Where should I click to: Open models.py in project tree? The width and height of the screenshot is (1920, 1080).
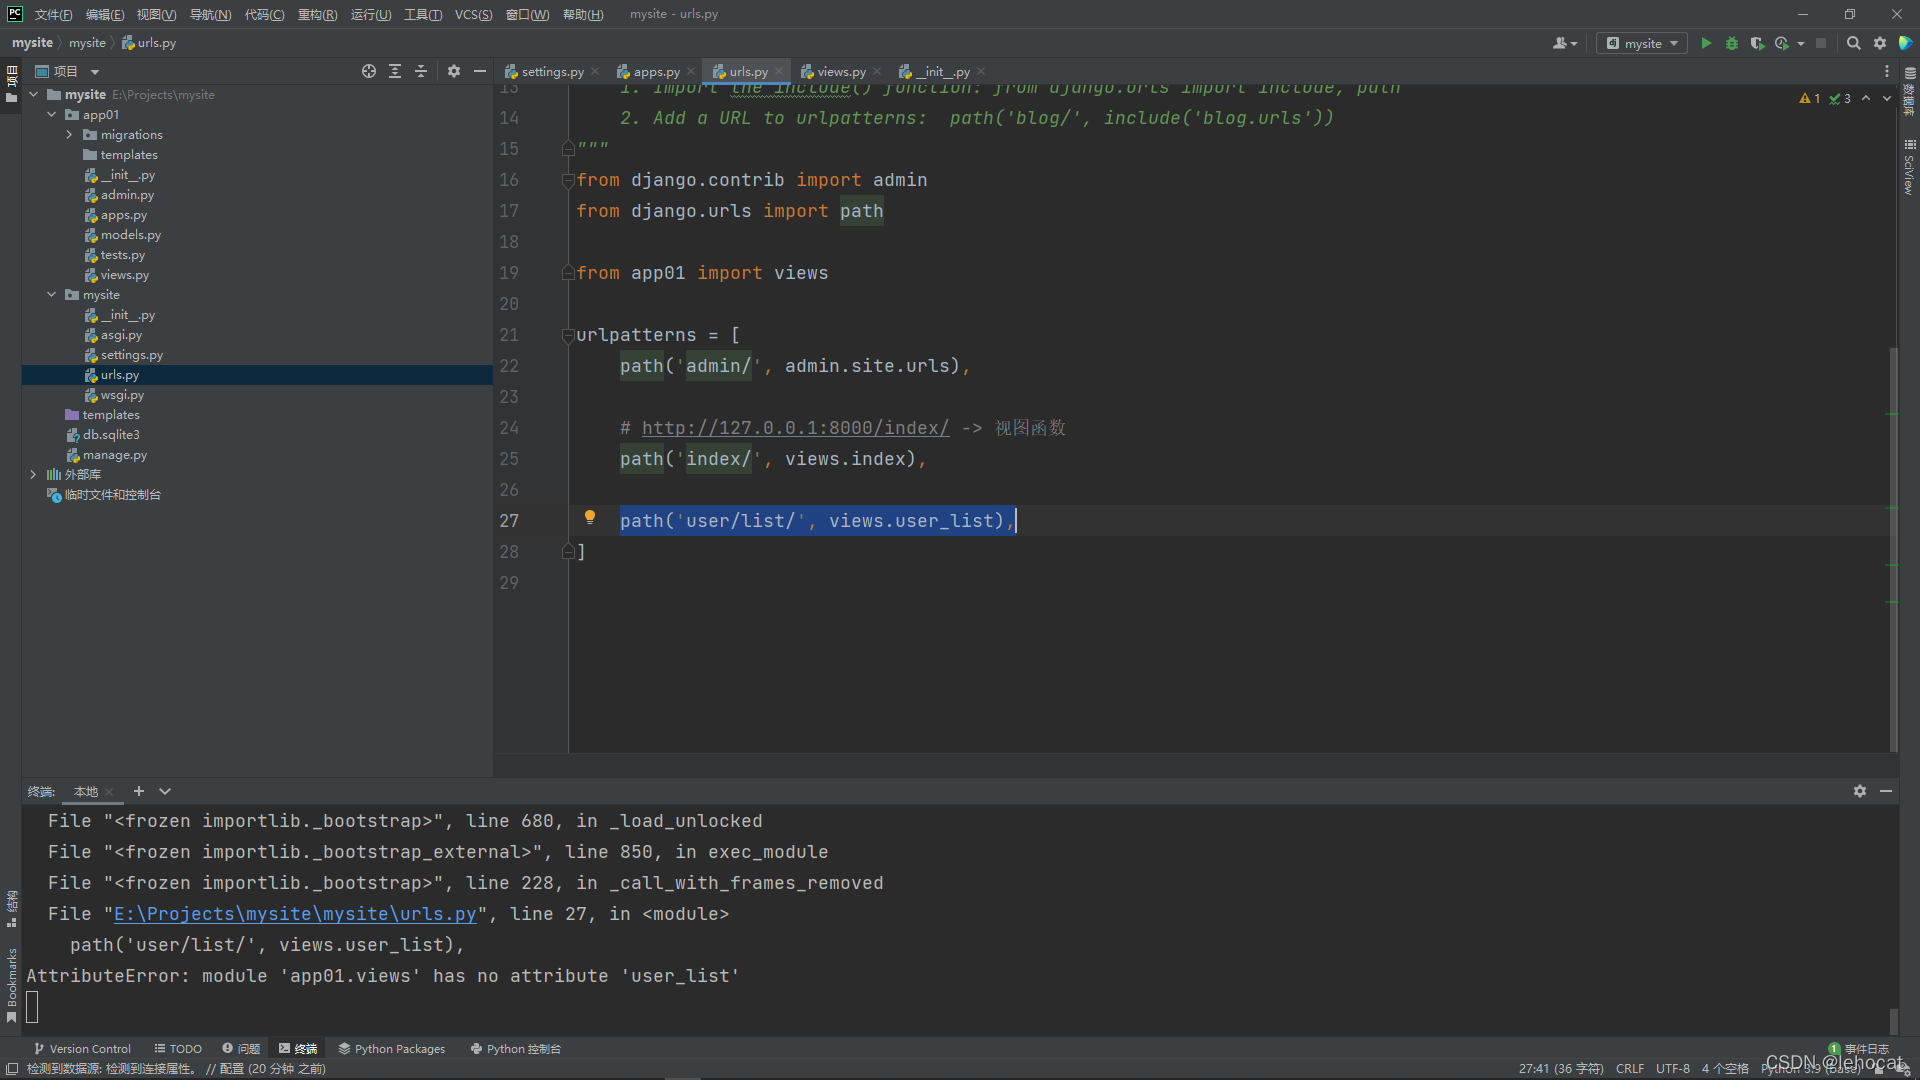pyautogui.click(x=130, y=235)
